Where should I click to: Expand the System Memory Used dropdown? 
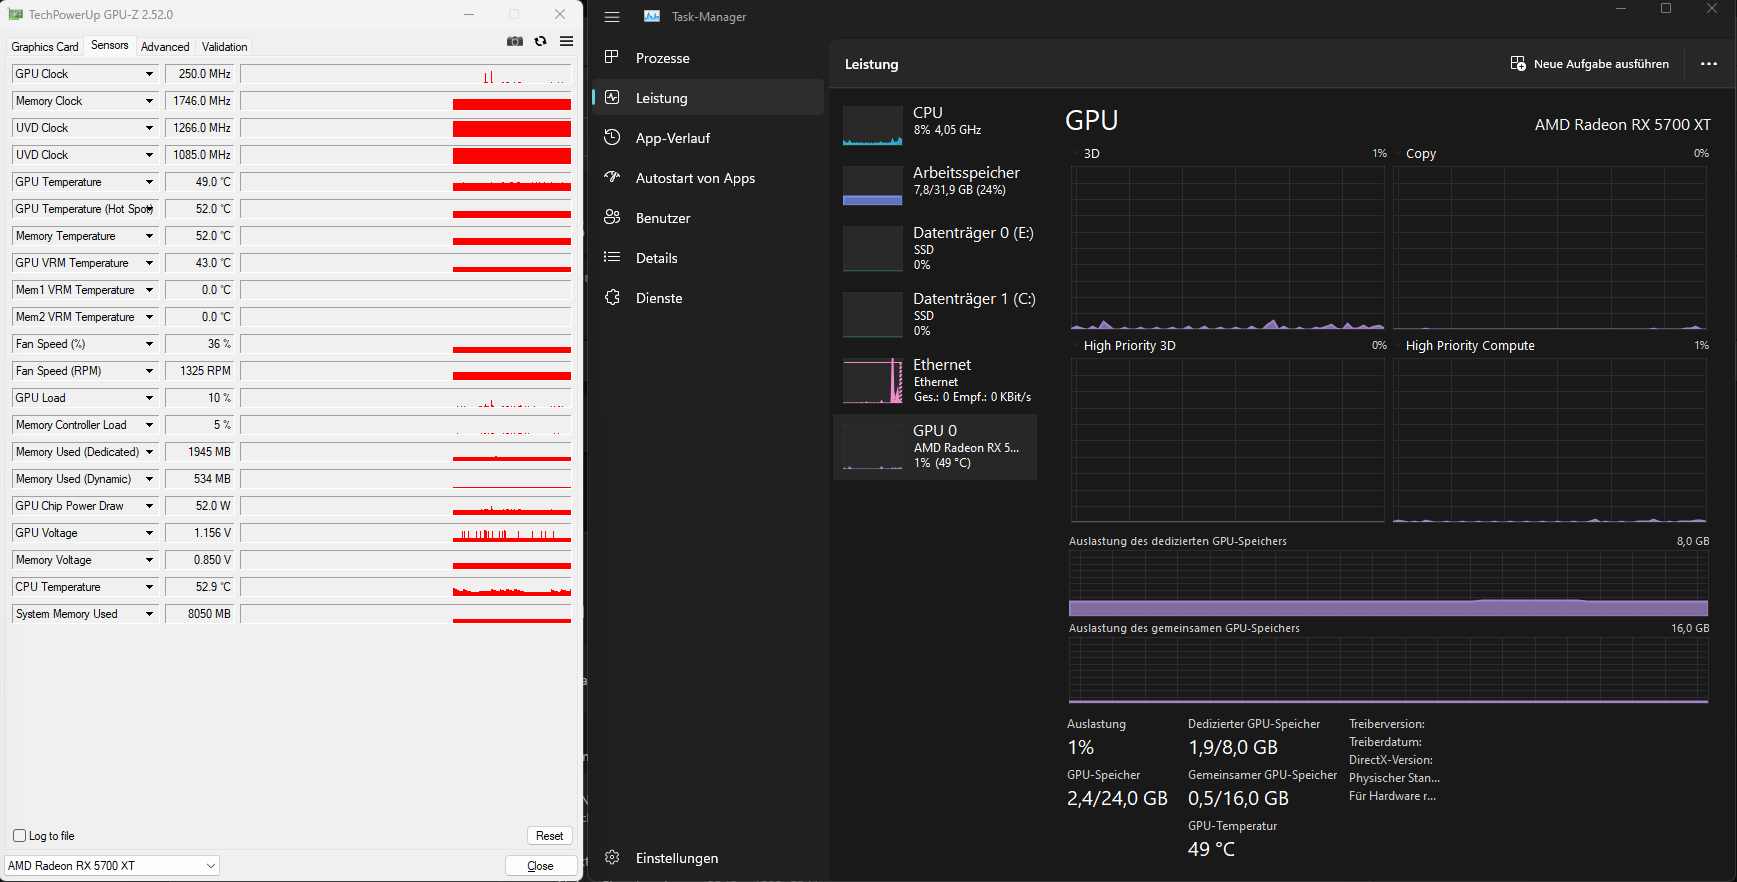coord(150,614)
